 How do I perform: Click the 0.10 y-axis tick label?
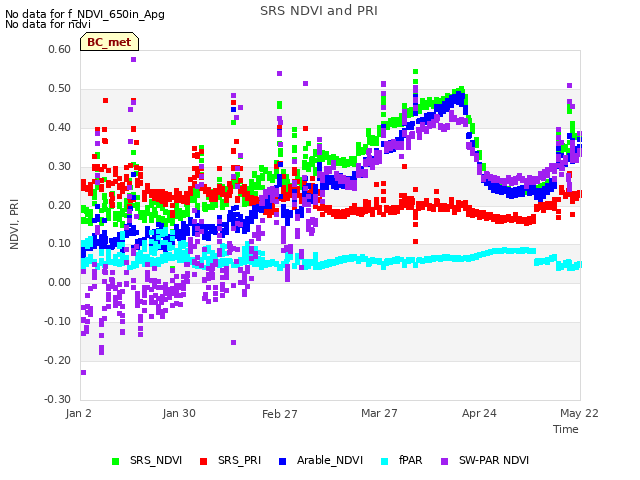point(60,244)
